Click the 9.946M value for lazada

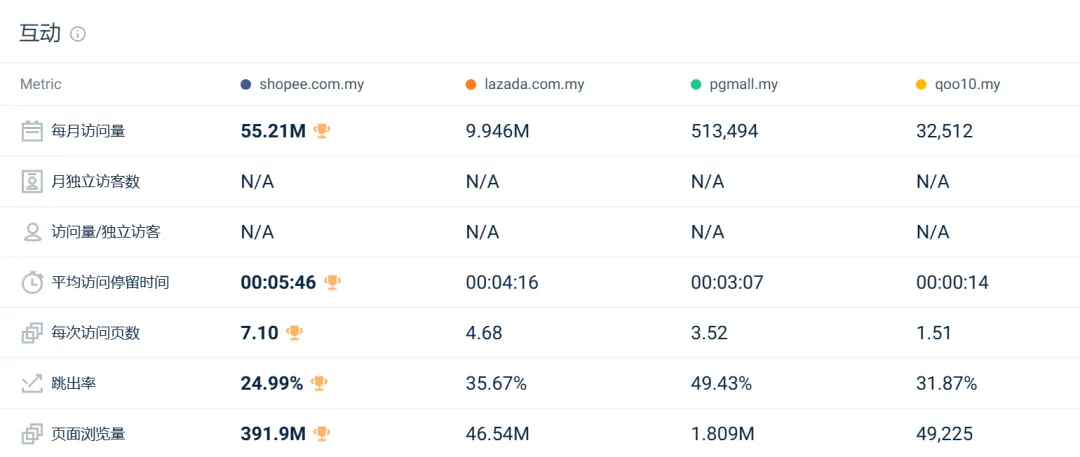click(x=497, y=131)
